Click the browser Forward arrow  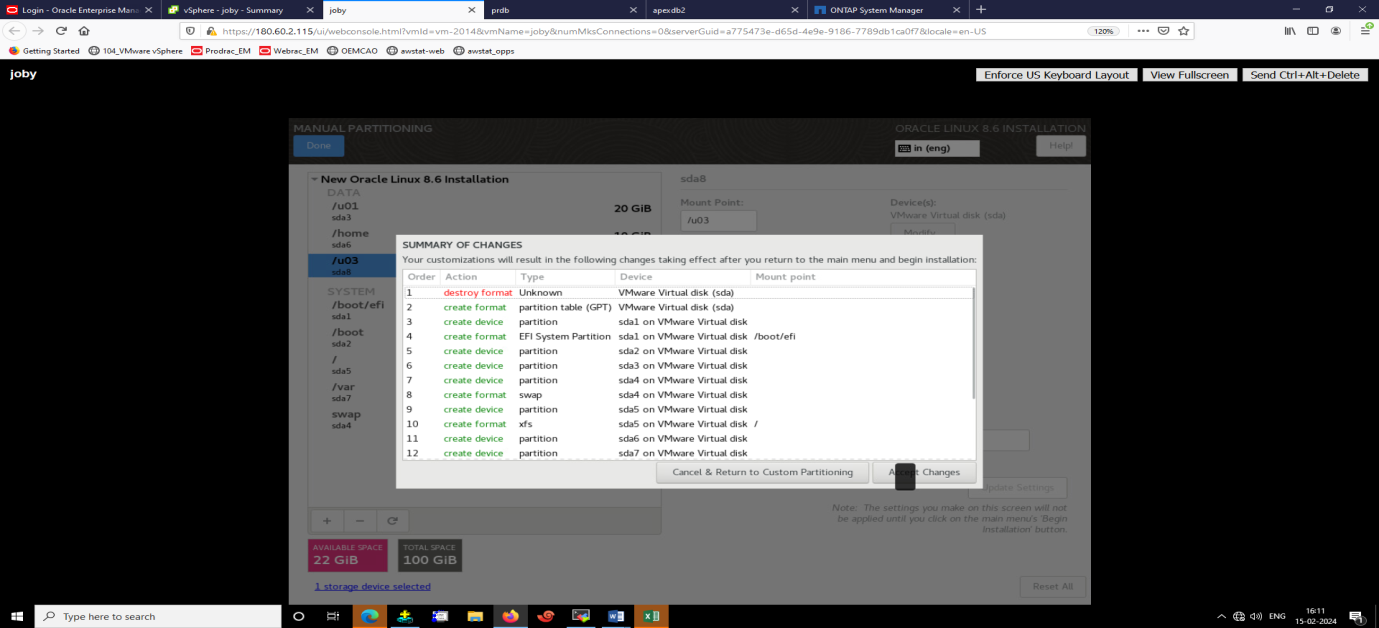coord(38,31)
